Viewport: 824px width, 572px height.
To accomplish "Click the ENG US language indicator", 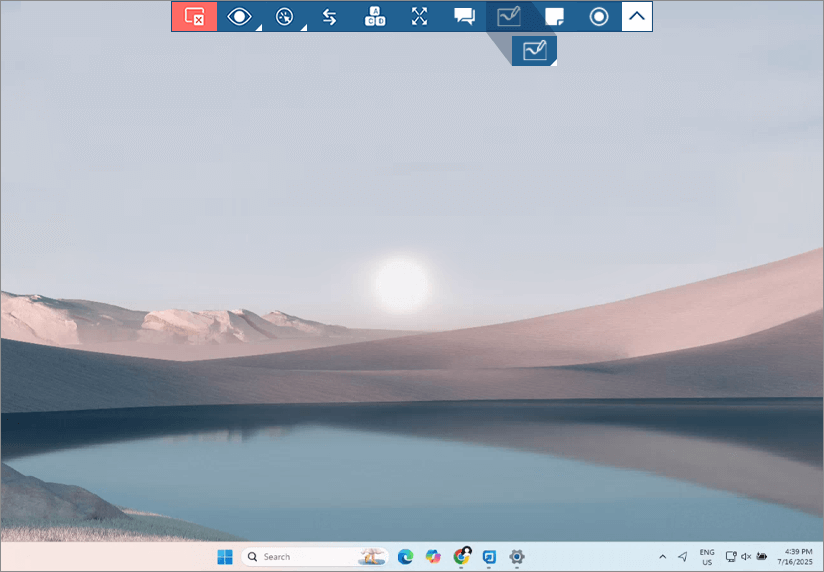I will point(707,556).
